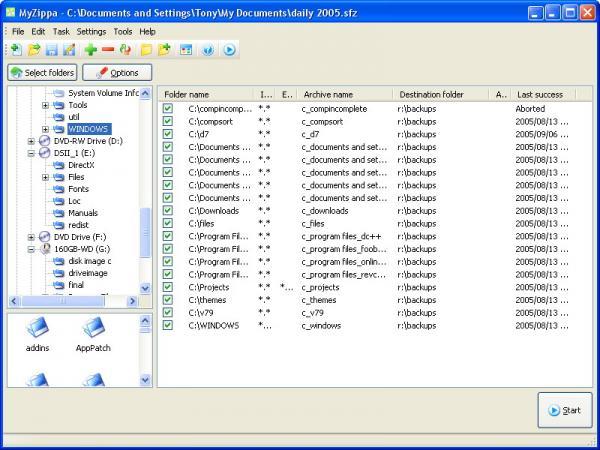Open the AppPatch folder thumbnail
The image size is (600, 450).
(93, 328)
